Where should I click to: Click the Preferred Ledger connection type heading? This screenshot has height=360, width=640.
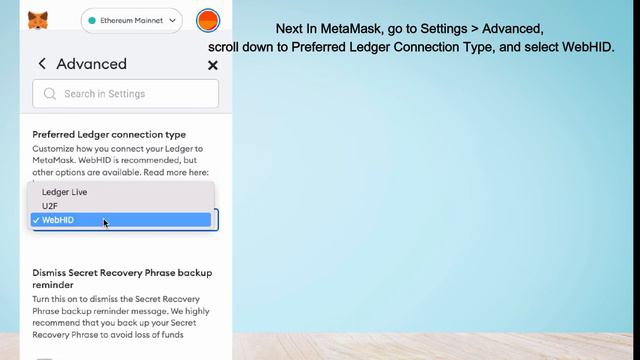[109, 135]
